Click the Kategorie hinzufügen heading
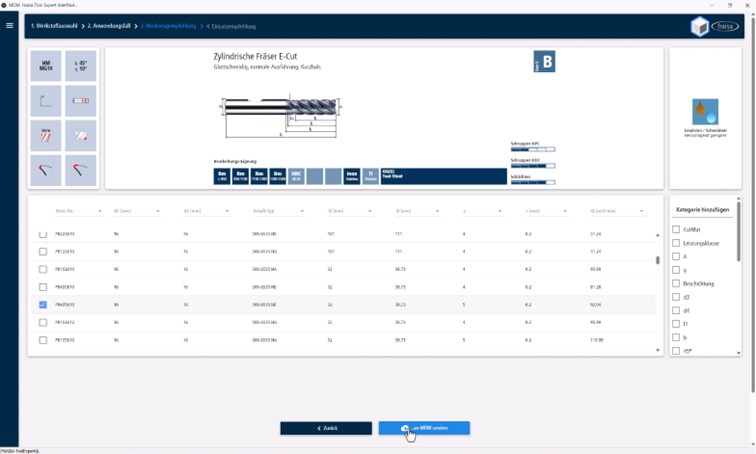This screenshot has height=454, width=756. point(702,210)
